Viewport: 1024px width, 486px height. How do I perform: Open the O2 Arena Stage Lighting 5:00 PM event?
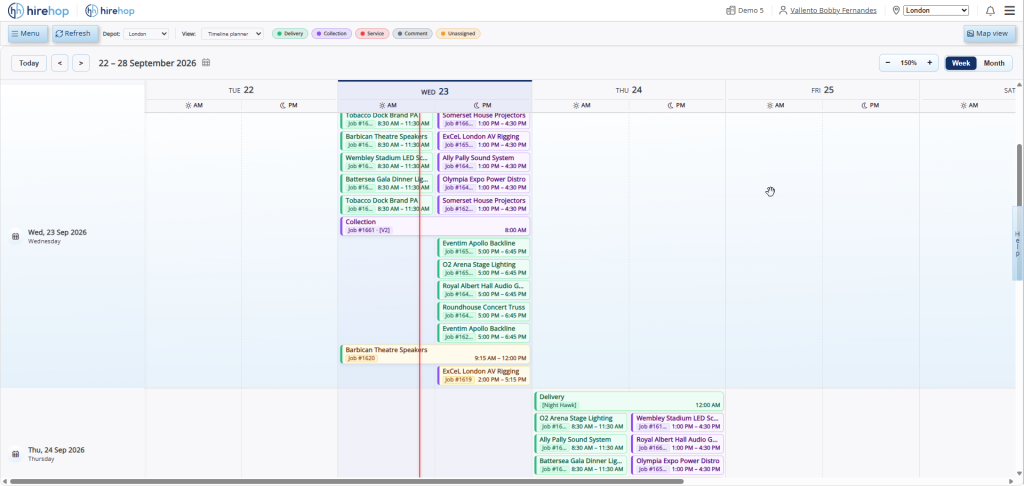[x=483, y=268]
